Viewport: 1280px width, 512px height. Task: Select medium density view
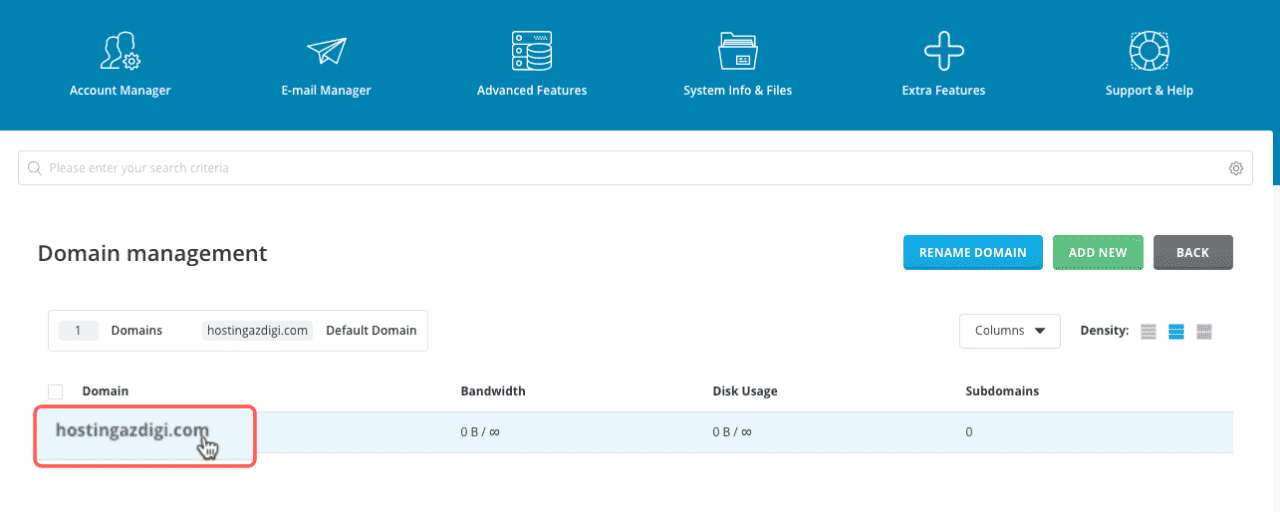1176,331
